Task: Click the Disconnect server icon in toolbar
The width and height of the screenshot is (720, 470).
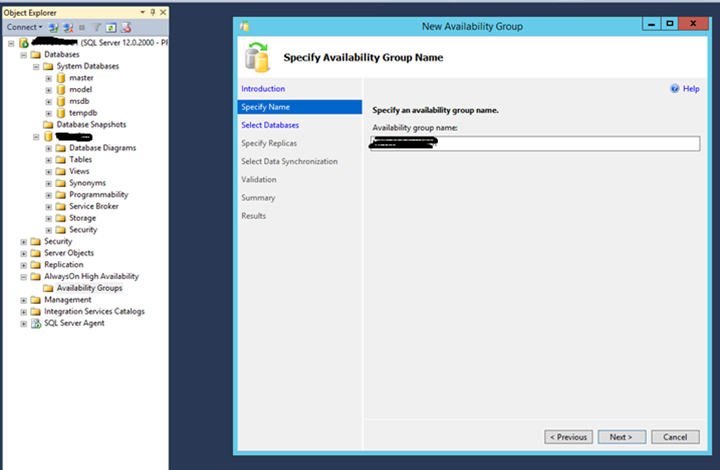Action: (68, 27)
